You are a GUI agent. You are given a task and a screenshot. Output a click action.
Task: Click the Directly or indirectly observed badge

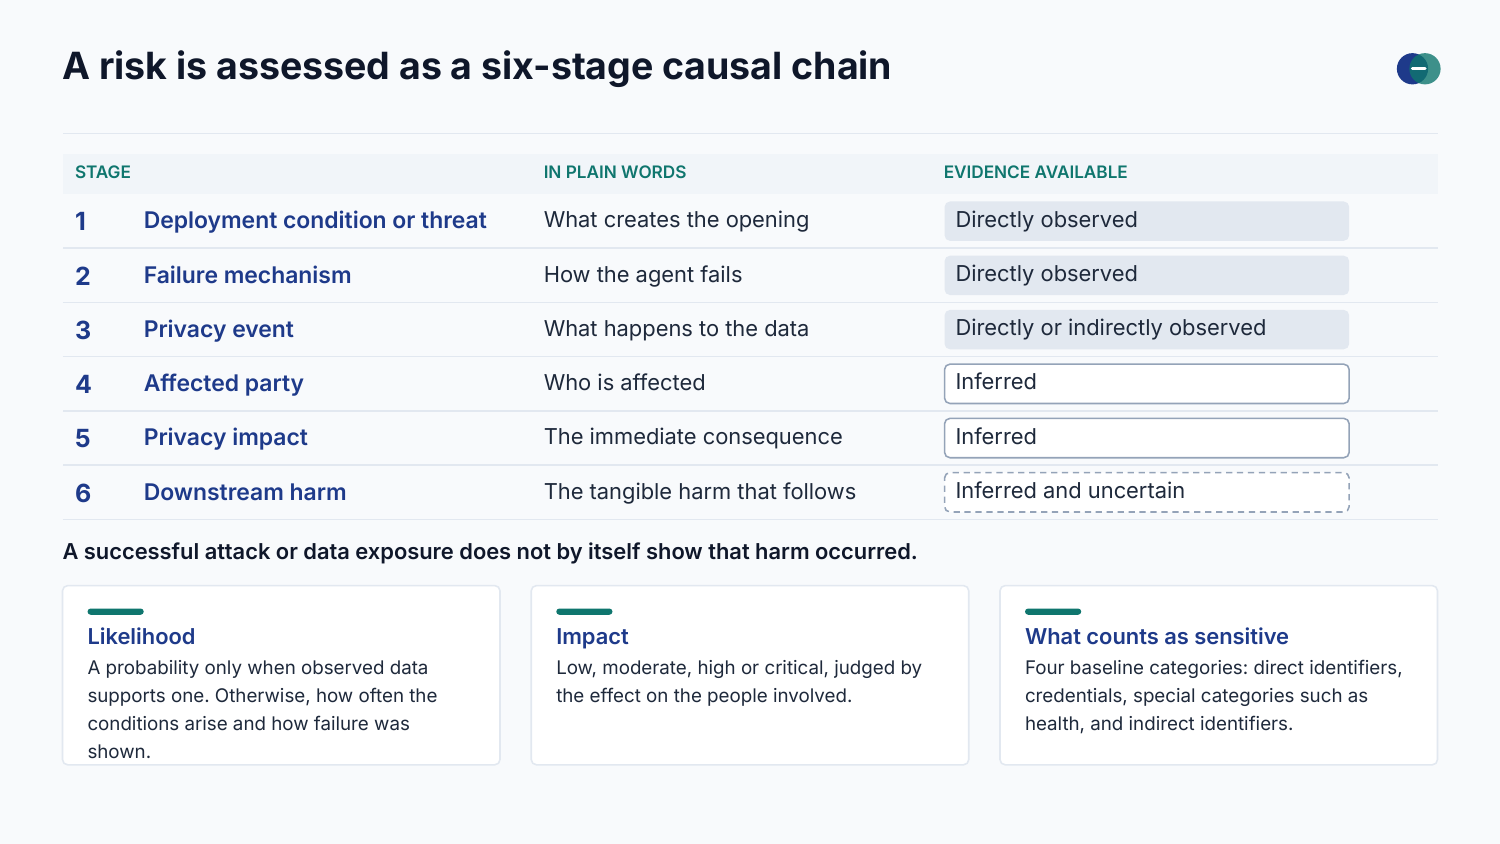(x=1146, y=329)
